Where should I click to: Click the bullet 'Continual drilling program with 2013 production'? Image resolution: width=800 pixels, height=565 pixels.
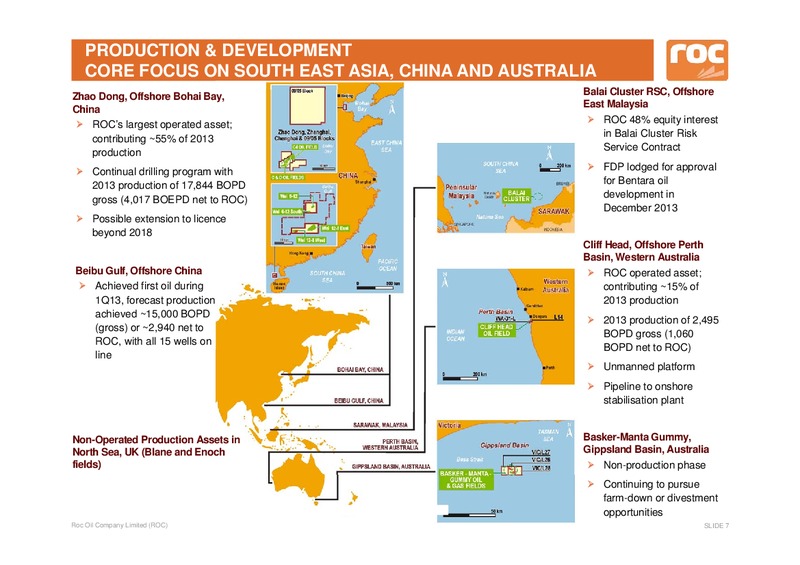click(x=169, y=185)
